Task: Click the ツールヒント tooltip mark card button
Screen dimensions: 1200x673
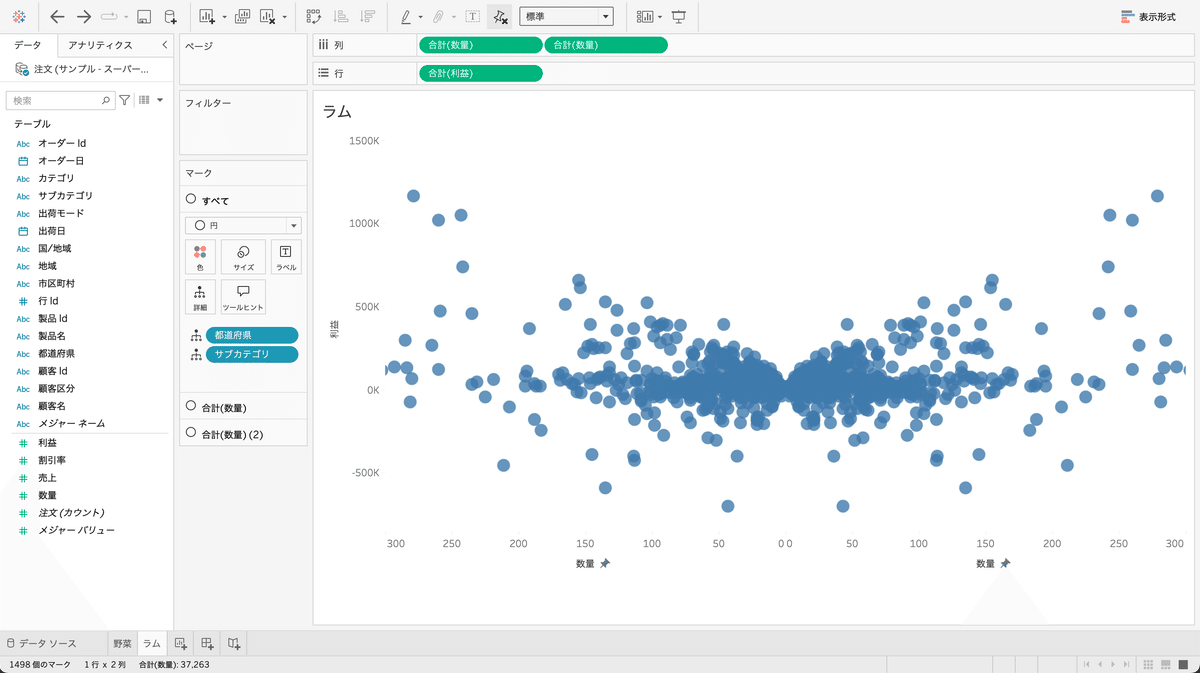Action: [243, 297]
